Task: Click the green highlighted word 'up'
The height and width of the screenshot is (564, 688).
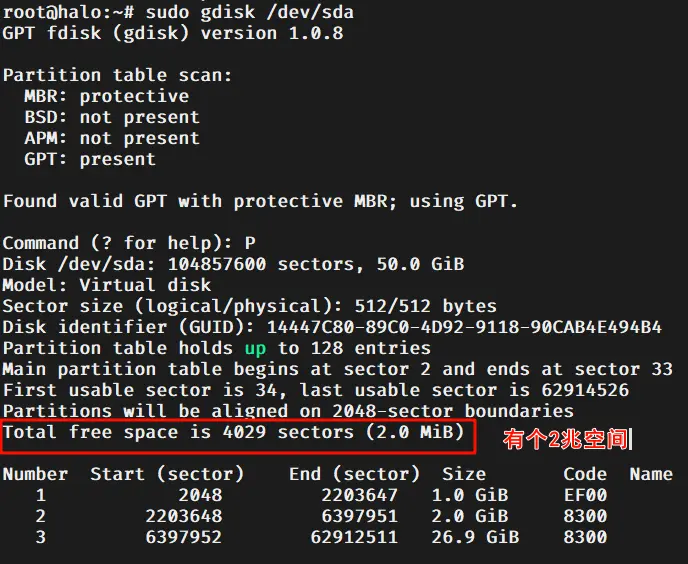Action: click(x=255, y=348)
